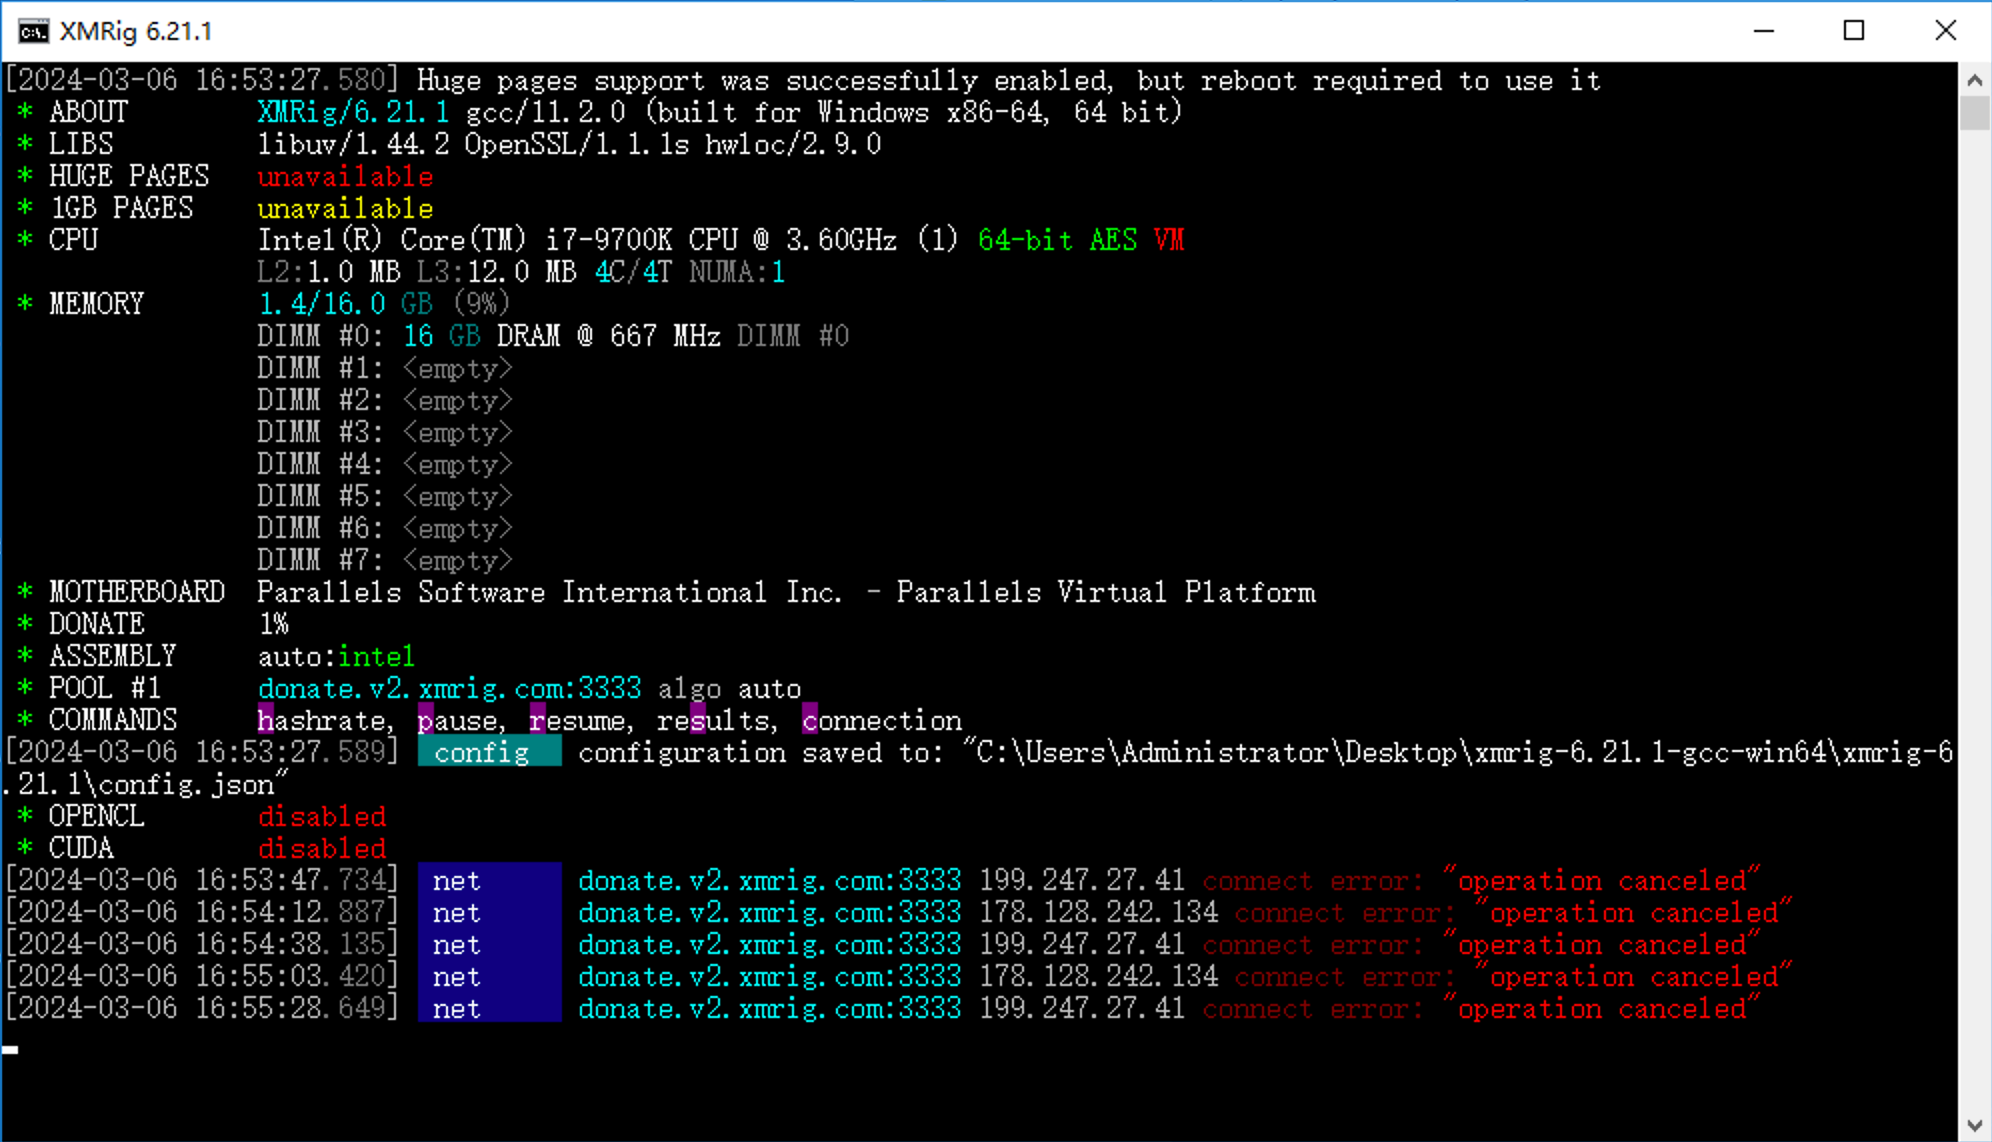The image size is (1992, 1142).
Task: Click the scrollbar up arrow
Action: coord(1974,80)
